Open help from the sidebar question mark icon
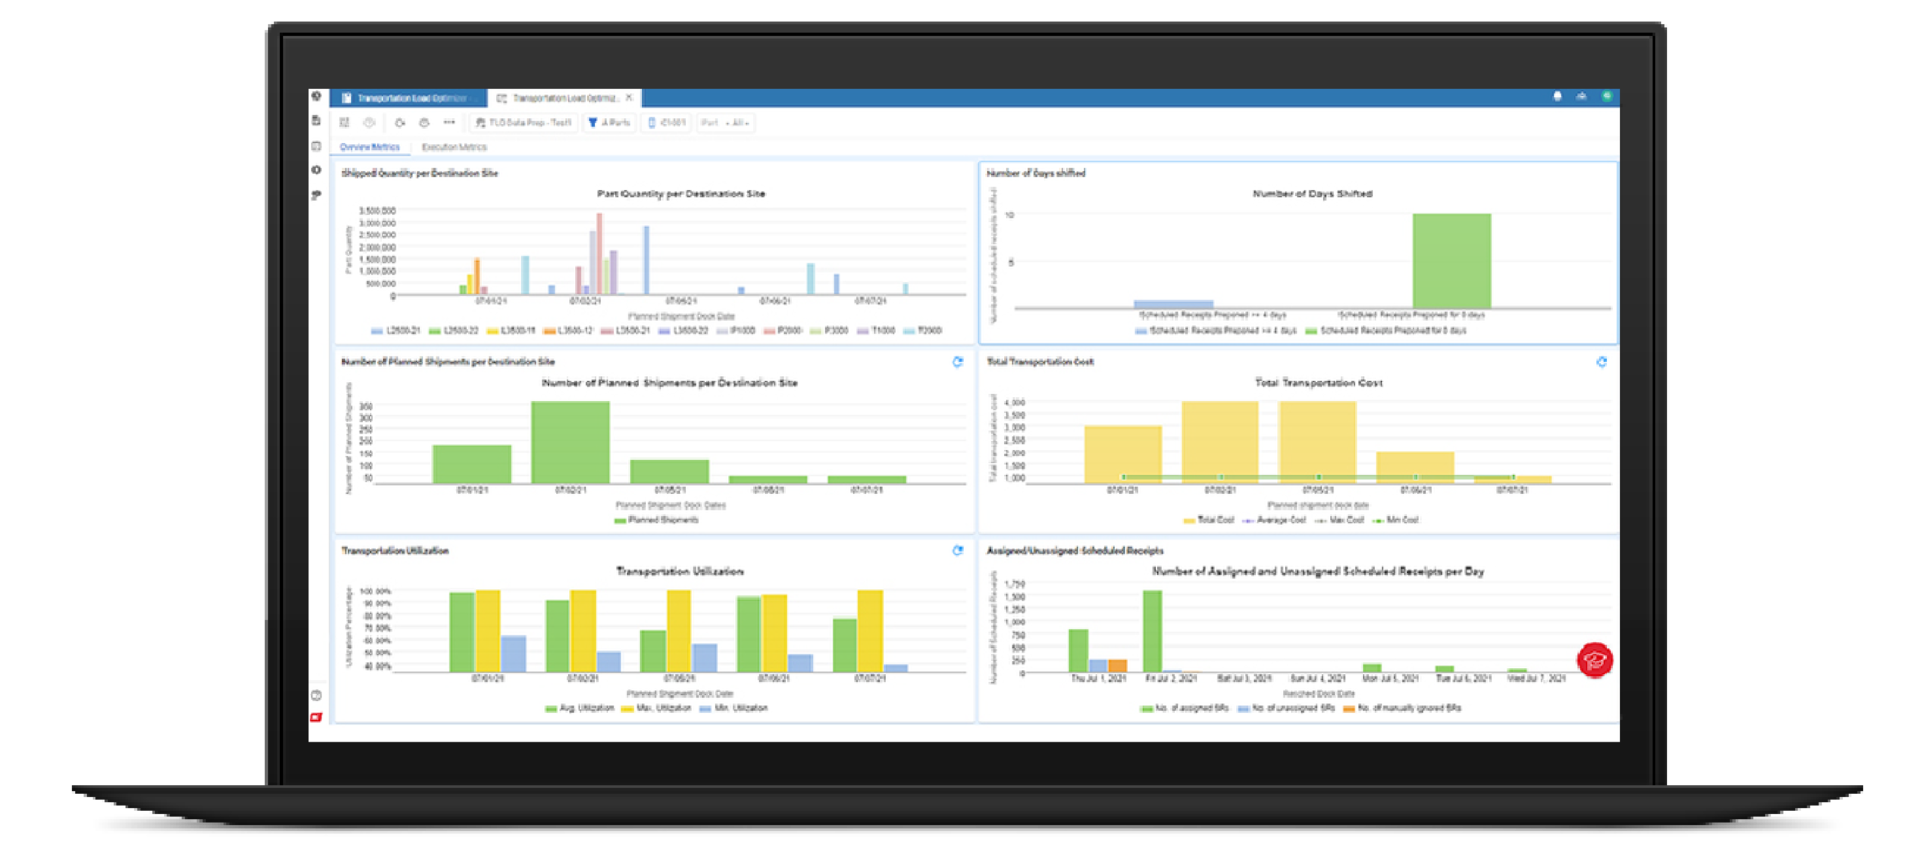Viewport: 1920px width, 846px height. (316, 695)
